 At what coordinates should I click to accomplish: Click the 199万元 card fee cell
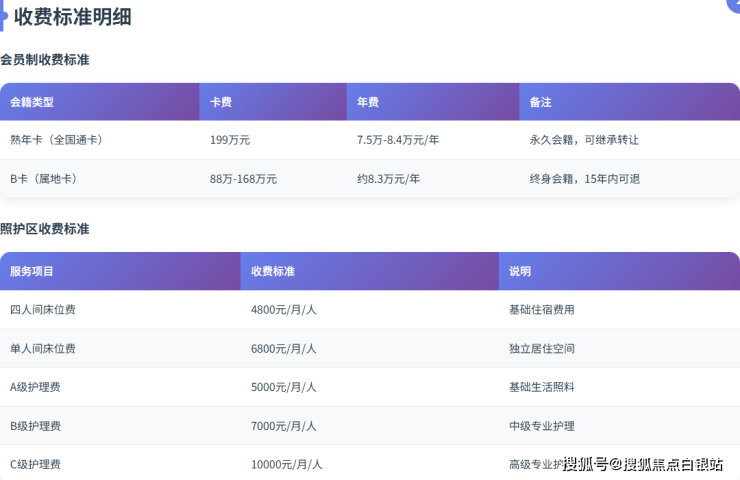pos(229,140)
